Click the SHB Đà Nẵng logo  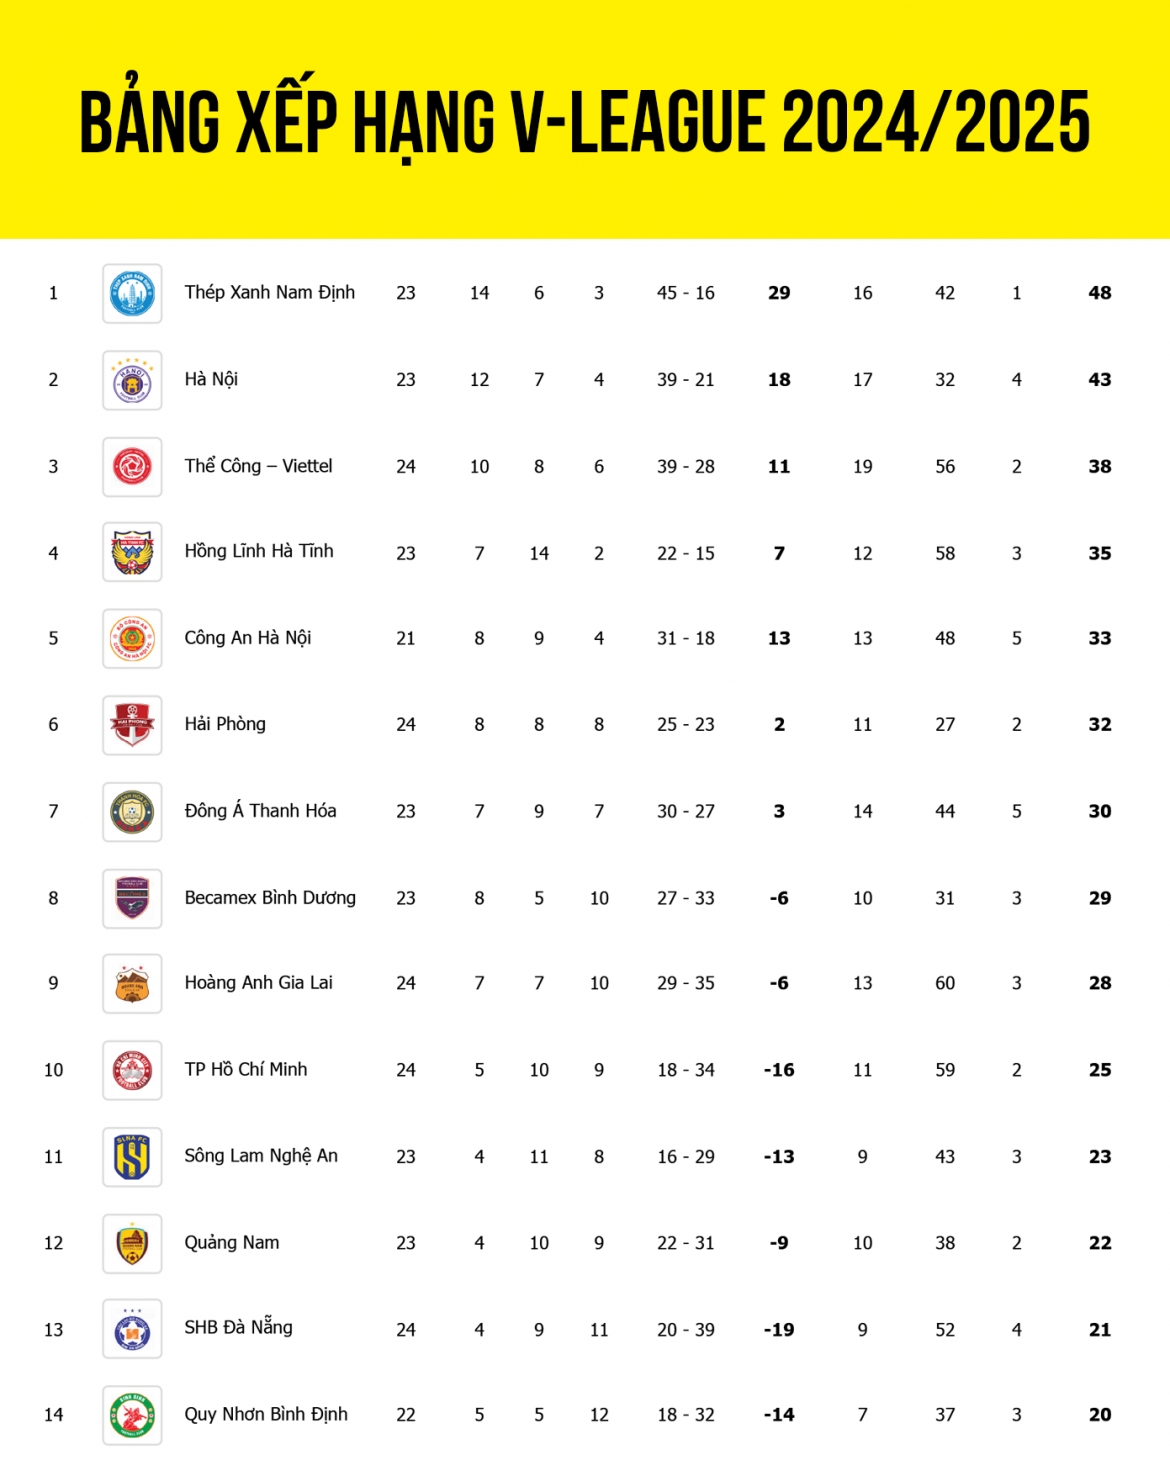[x=132, y=1329]
